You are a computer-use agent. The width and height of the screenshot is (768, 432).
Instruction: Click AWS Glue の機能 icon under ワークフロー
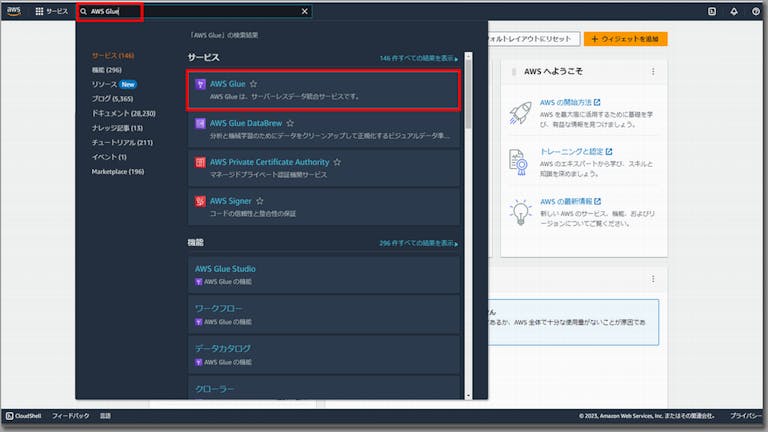pyautogui.click(x=198, y=322)
